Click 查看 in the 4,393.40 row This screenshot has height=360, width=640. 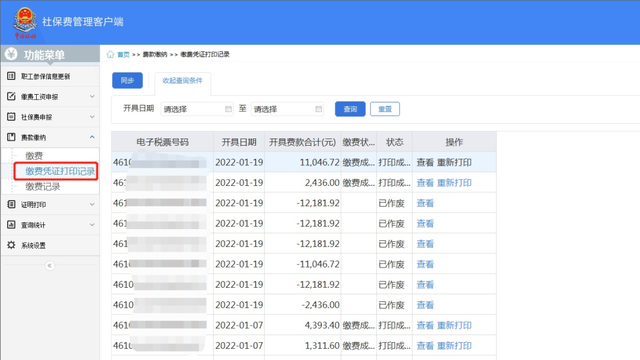[425, 325]
